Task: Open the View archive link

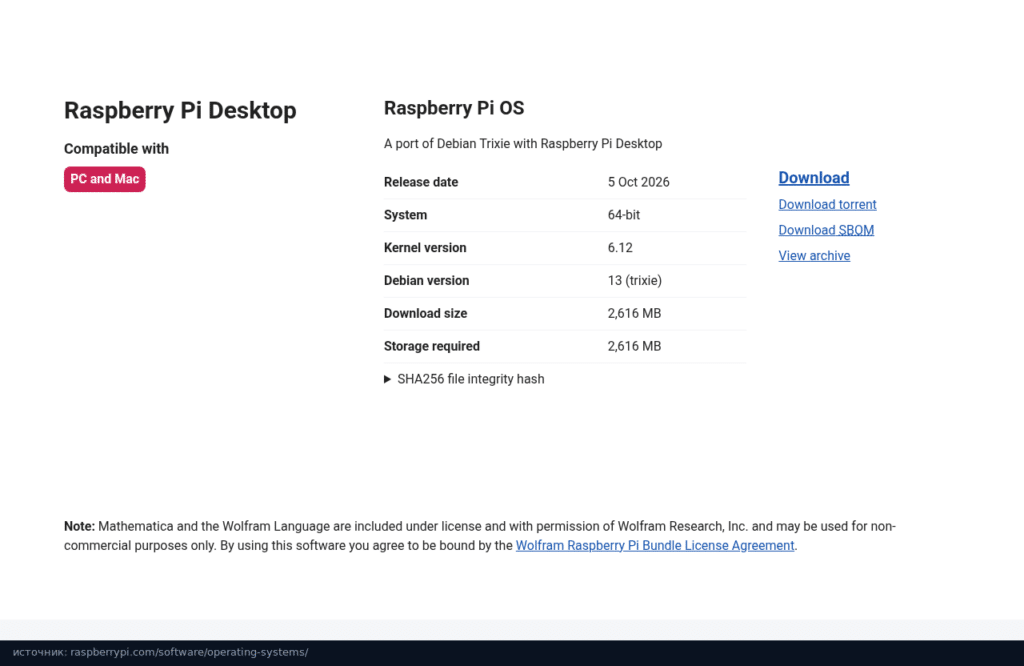Action: tap(814, 255)
